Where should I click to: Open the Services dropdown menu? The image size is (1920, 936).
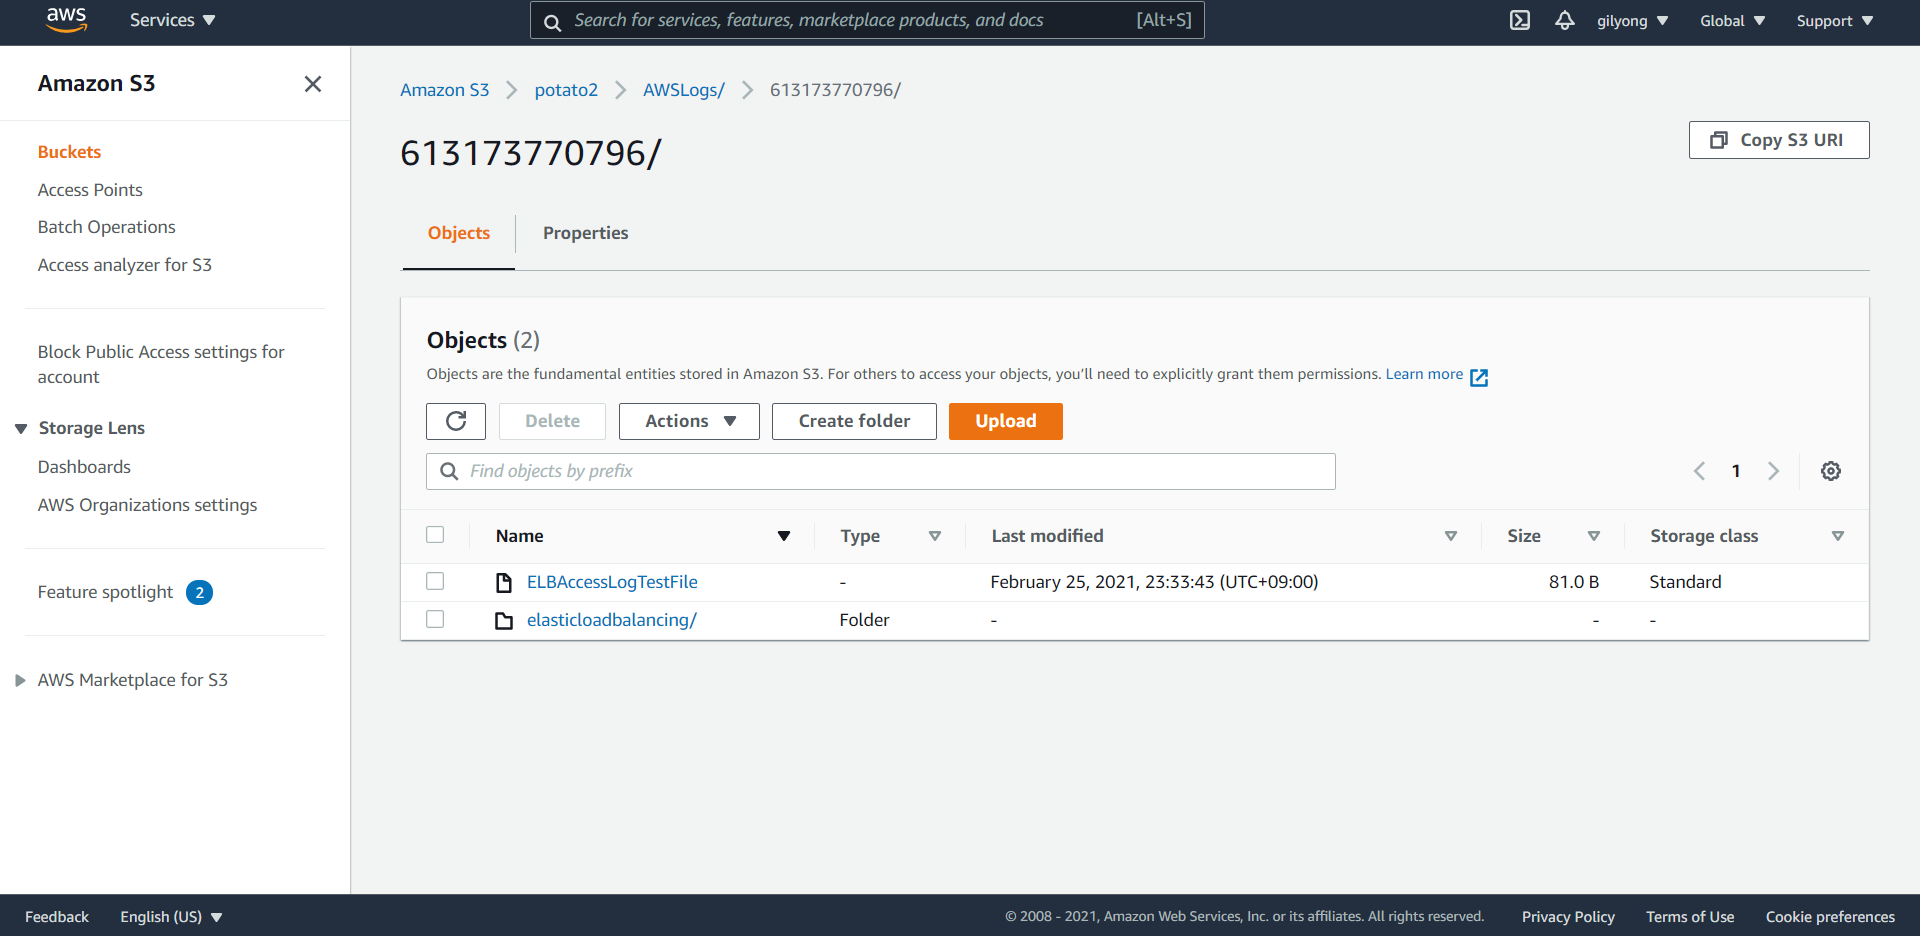172,20
